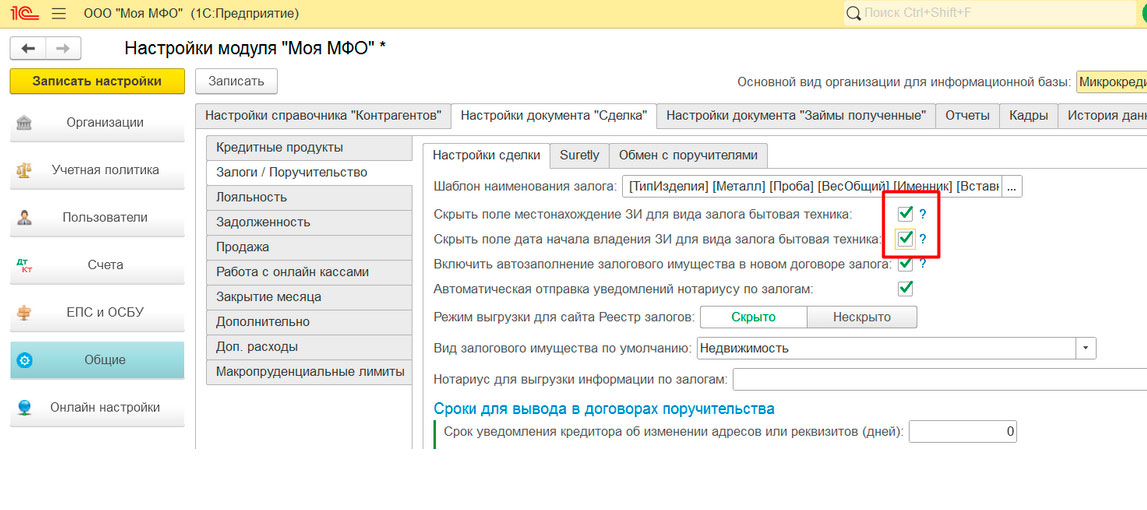Viewport: 1147px width, 510px height.
Task: Click срок уведомления кредитора days field
Action: click(963, 432)
